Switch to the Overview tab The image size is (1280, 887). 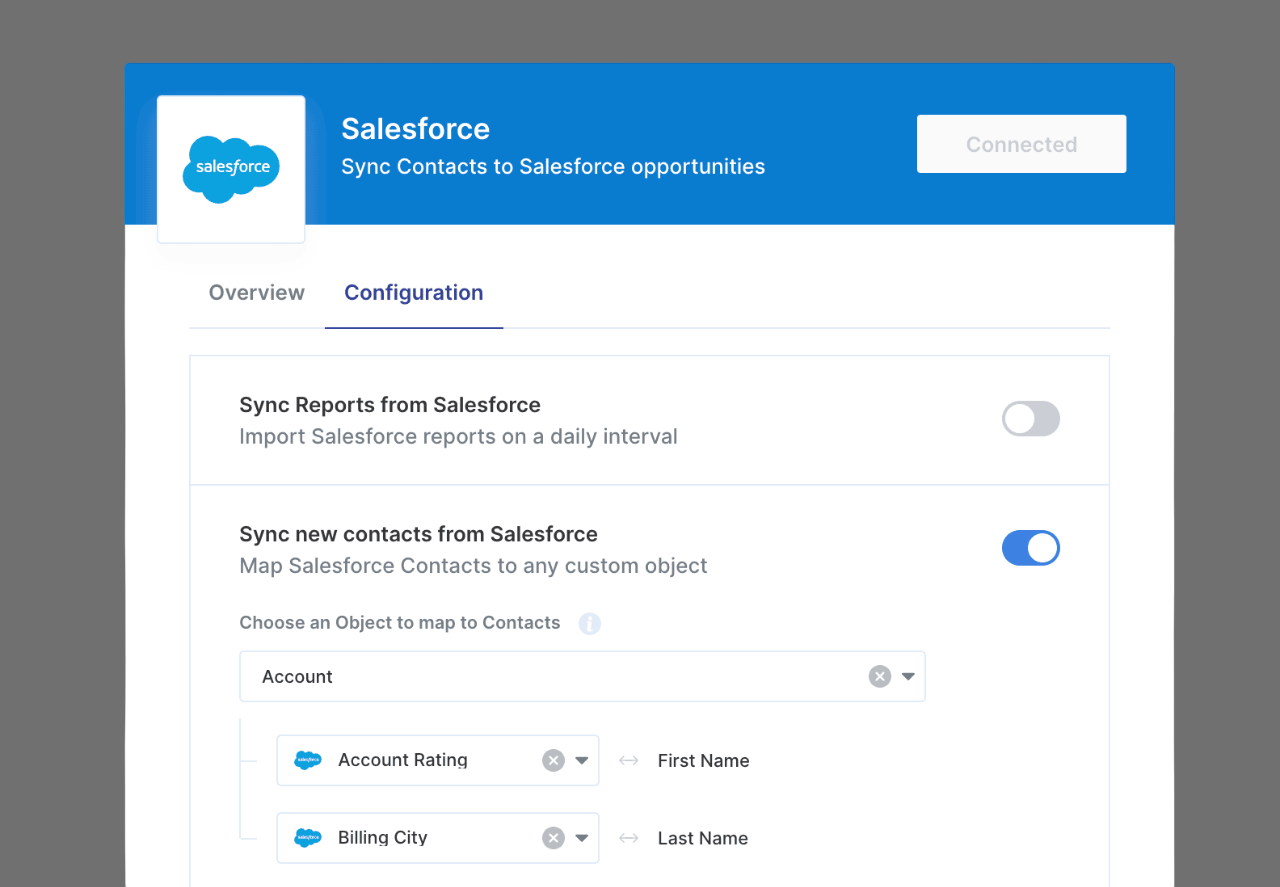(x=257, y=292)
